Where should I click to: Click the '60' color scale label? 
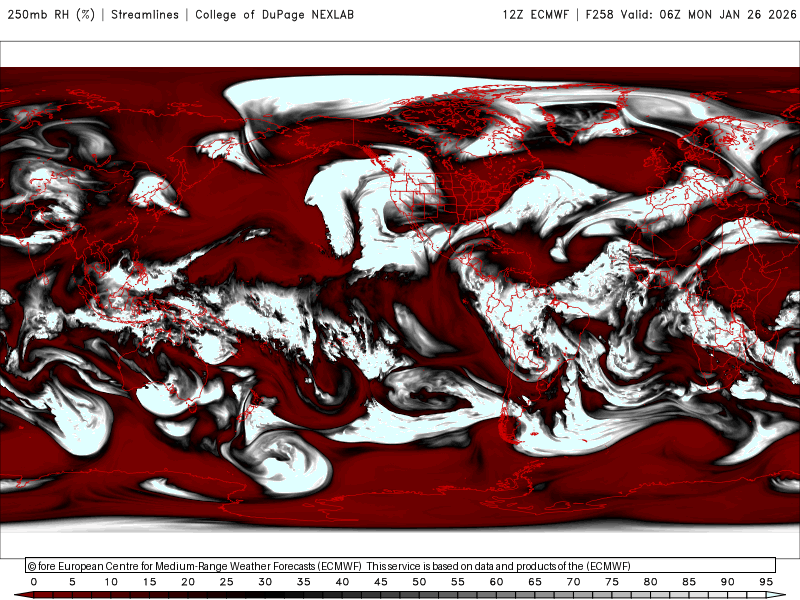[x=496, y=582]
